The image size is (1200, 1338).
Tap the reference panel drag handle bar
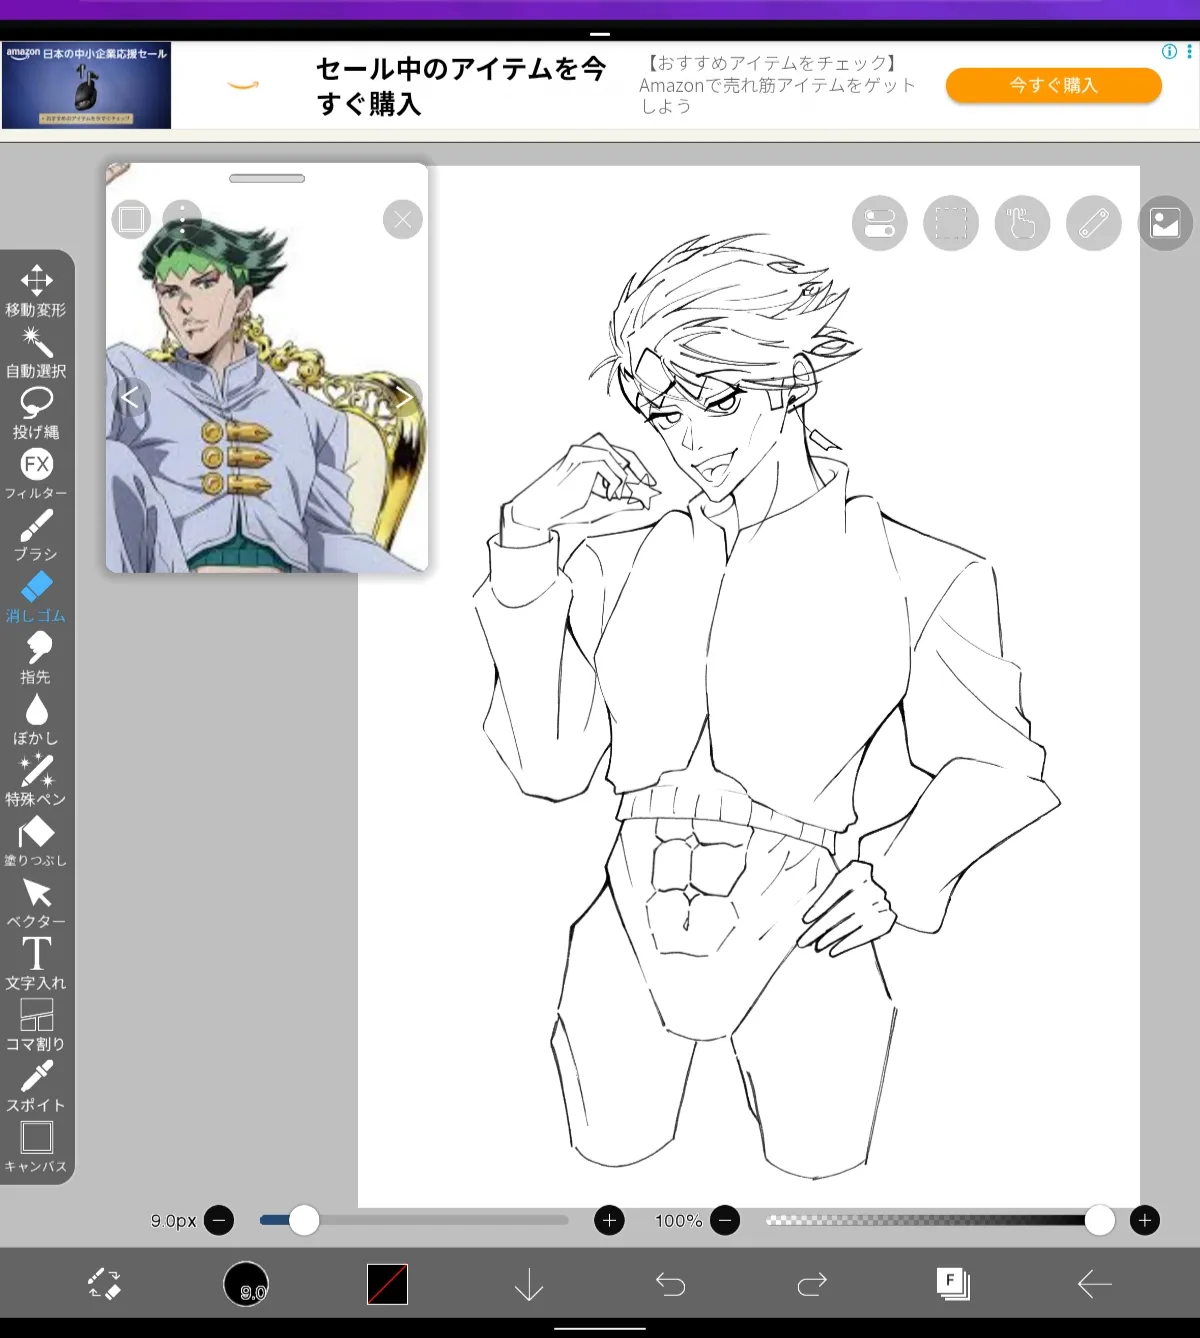(267, 178)
